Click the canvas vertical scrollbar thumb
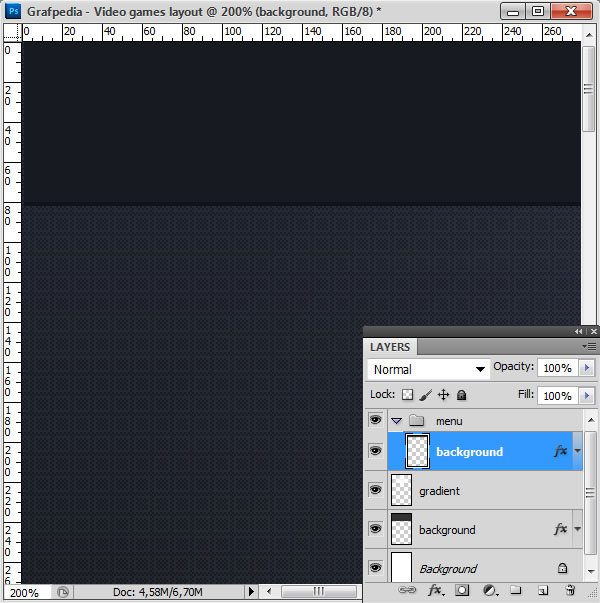 (588, 89)
